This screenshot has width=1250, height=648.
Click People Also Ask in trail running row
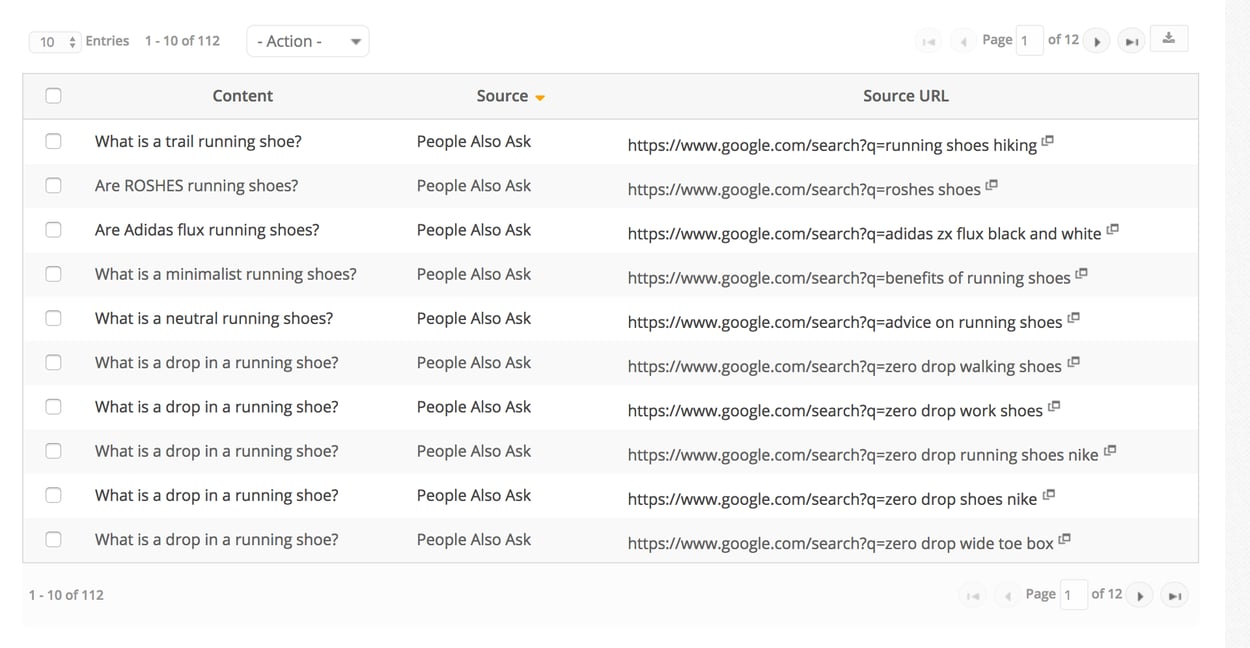click(x=474, y=141)
